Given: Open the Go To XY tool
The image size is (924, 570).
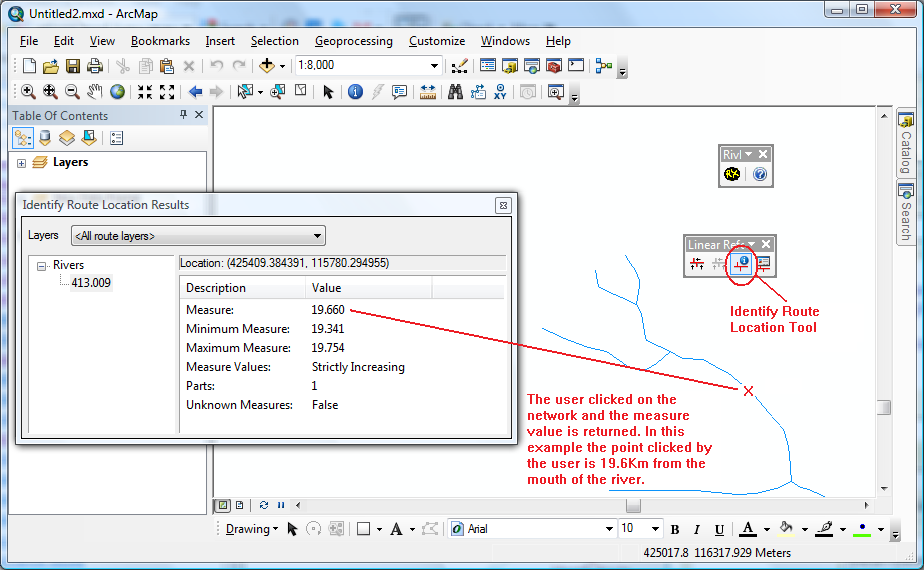Looking at the screenshot, I should tap(500, 92).
